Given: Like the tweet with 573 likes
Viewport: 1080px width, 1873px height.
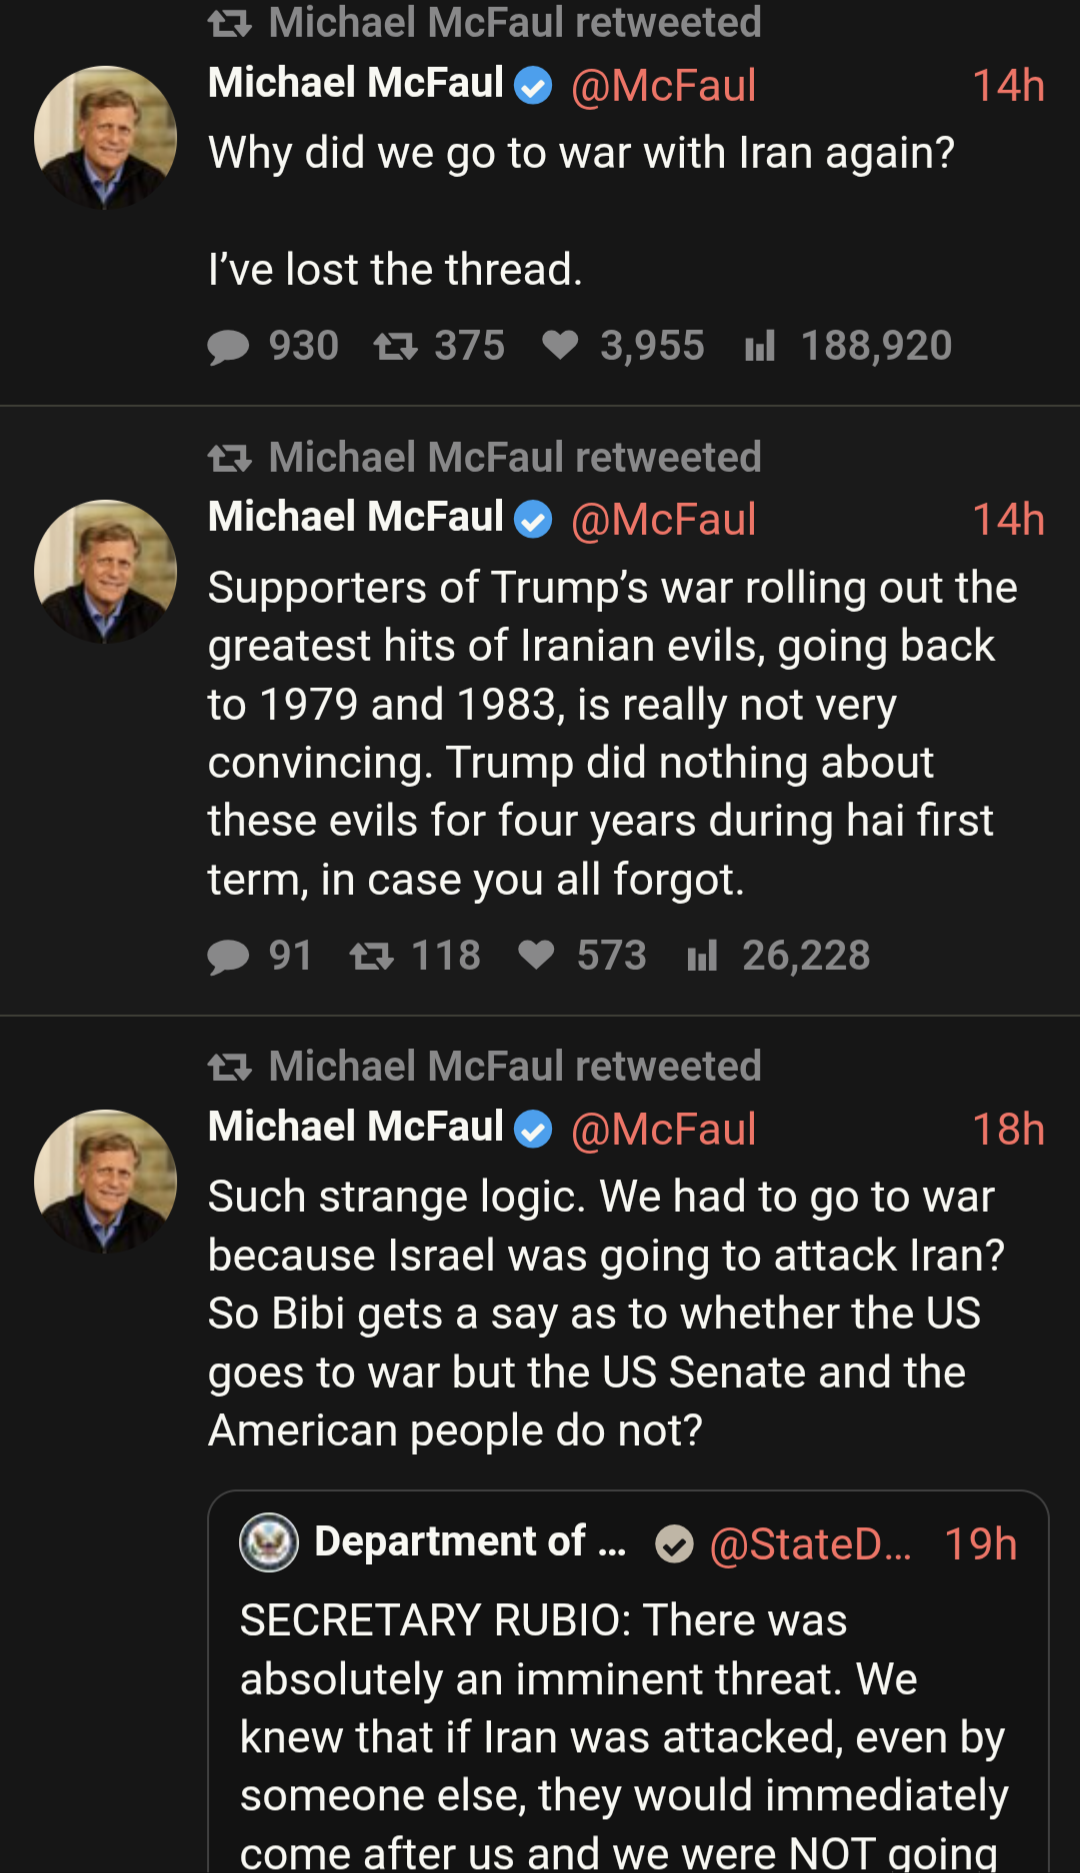Looking at the screenshot, I should pos(536,955).
